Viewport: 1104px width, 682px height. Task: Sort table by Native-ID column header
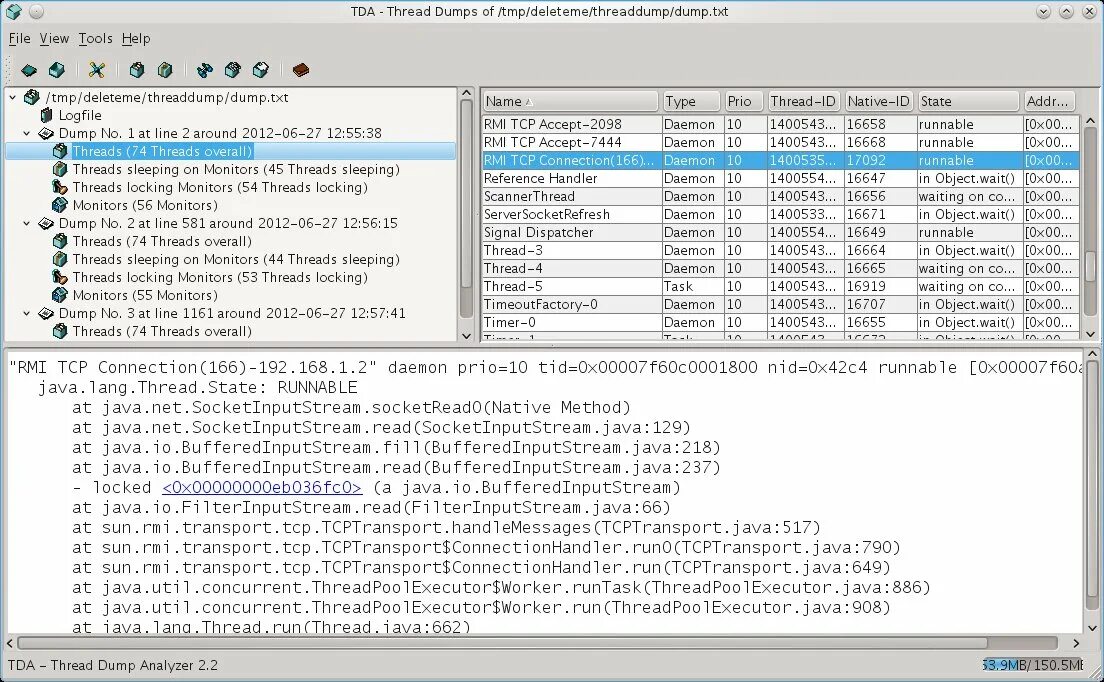879,101
